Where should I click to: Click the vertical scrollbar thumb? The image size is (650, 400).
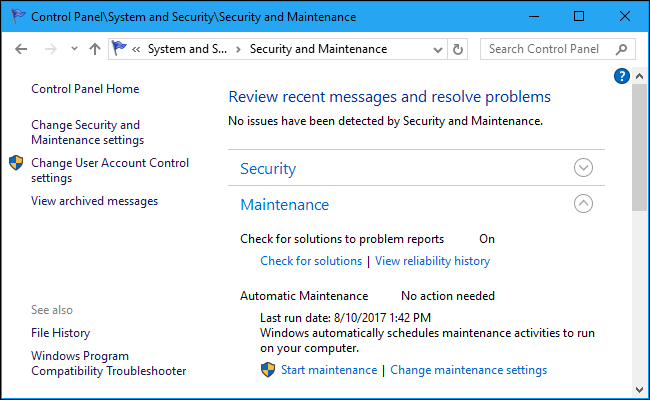pyautogui.click(x=640, y=140)
